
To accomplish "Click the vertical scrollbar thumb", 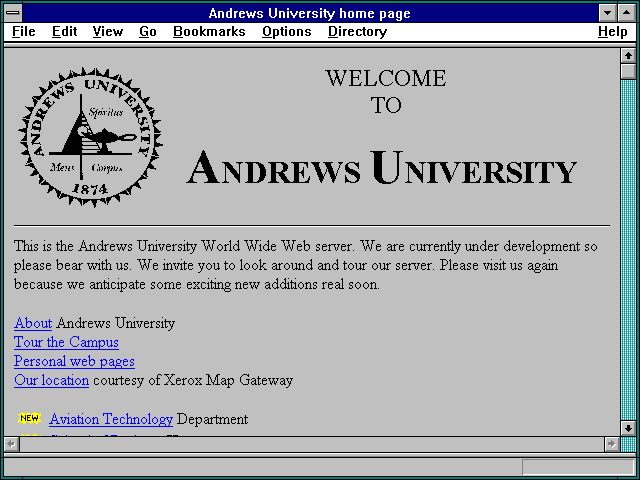I will click(x=628, y=71).
